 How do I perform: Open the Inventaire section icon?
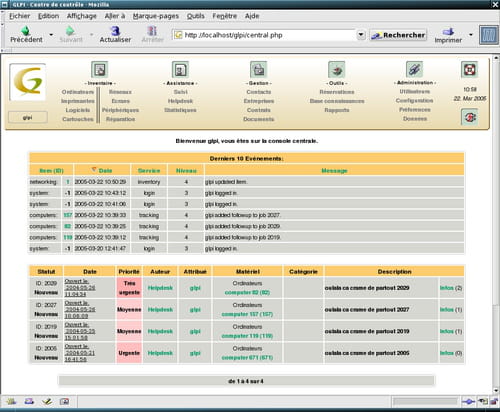[100, 69]
